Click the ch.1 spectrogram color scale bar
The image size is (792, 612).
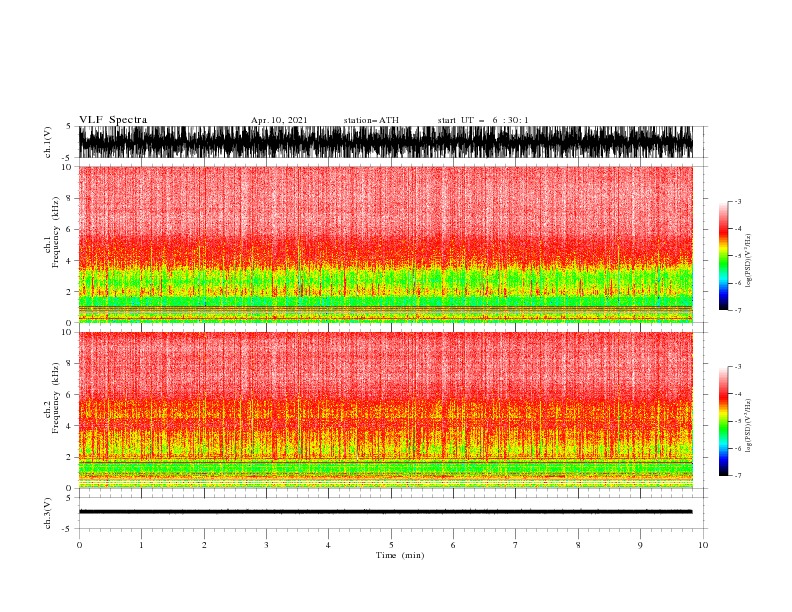point(723,256)
